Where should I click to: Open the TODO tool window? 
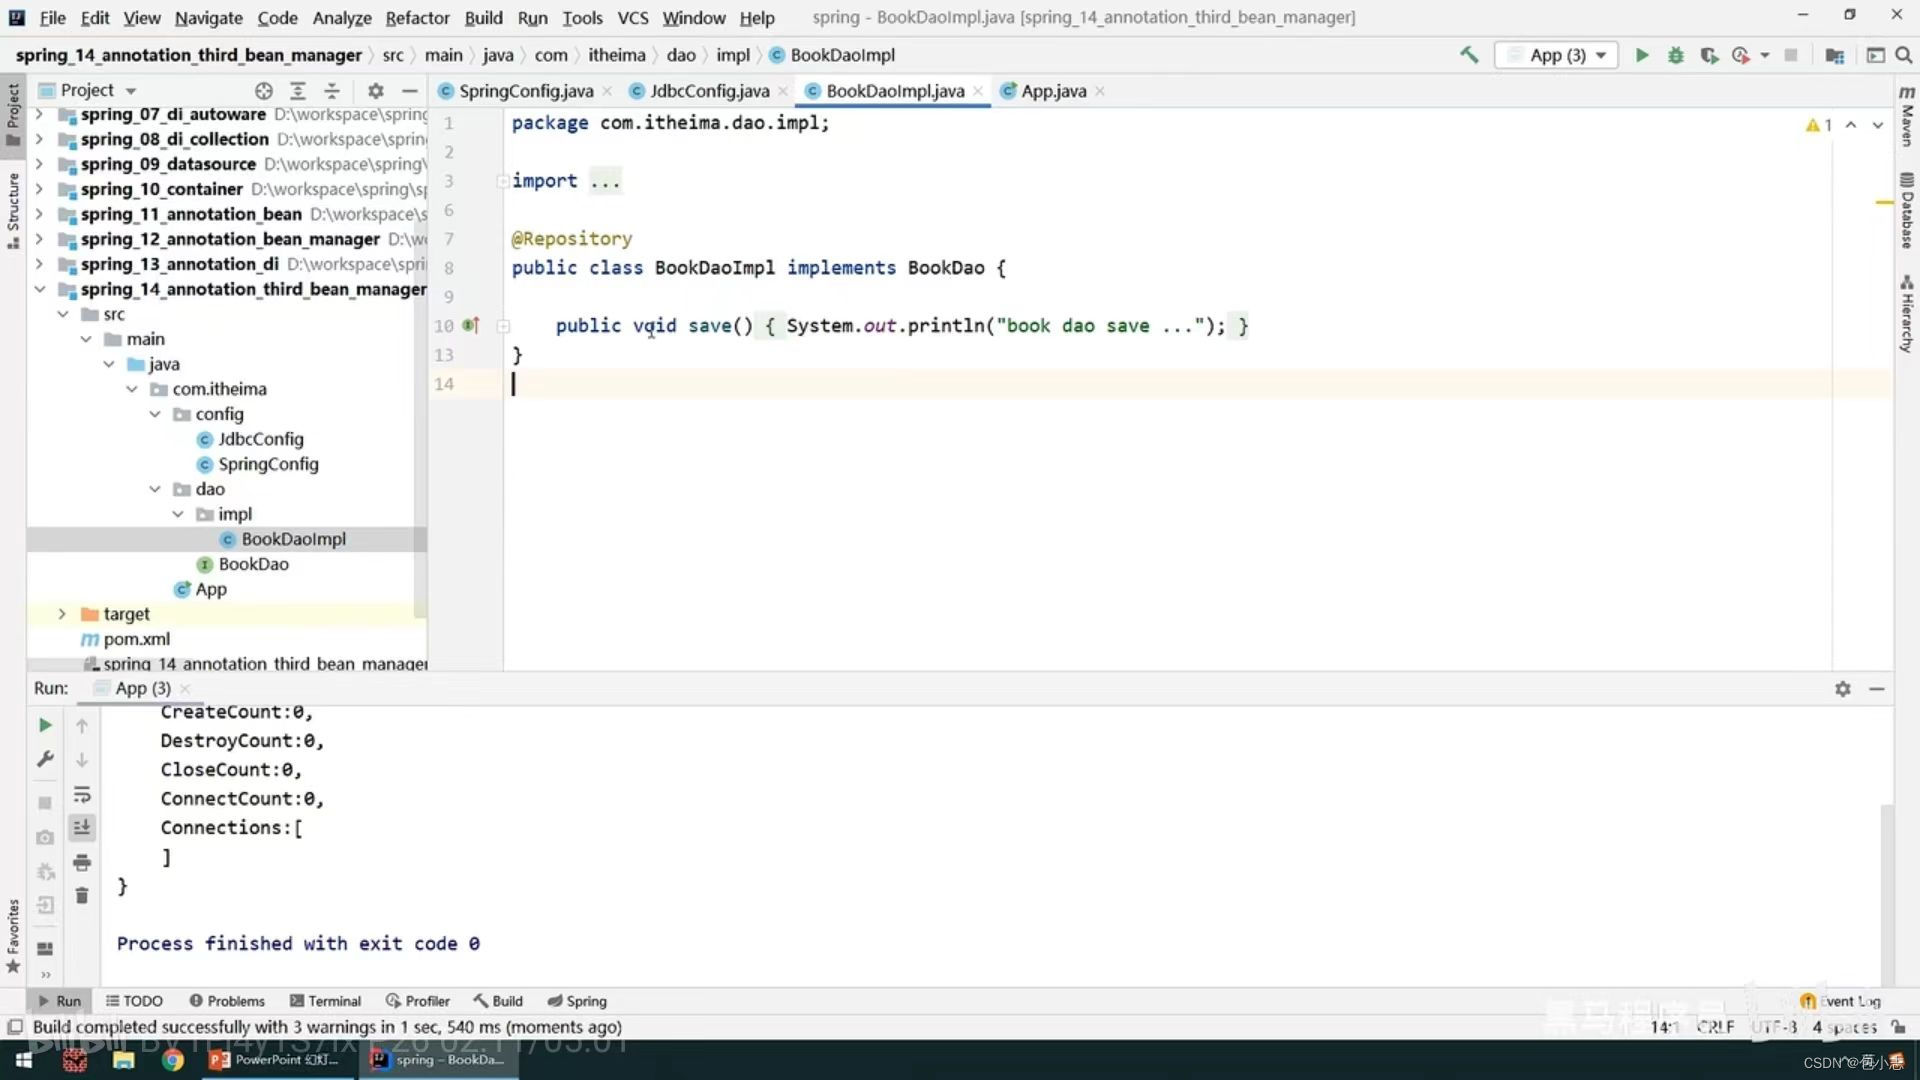click(134, 1001)
